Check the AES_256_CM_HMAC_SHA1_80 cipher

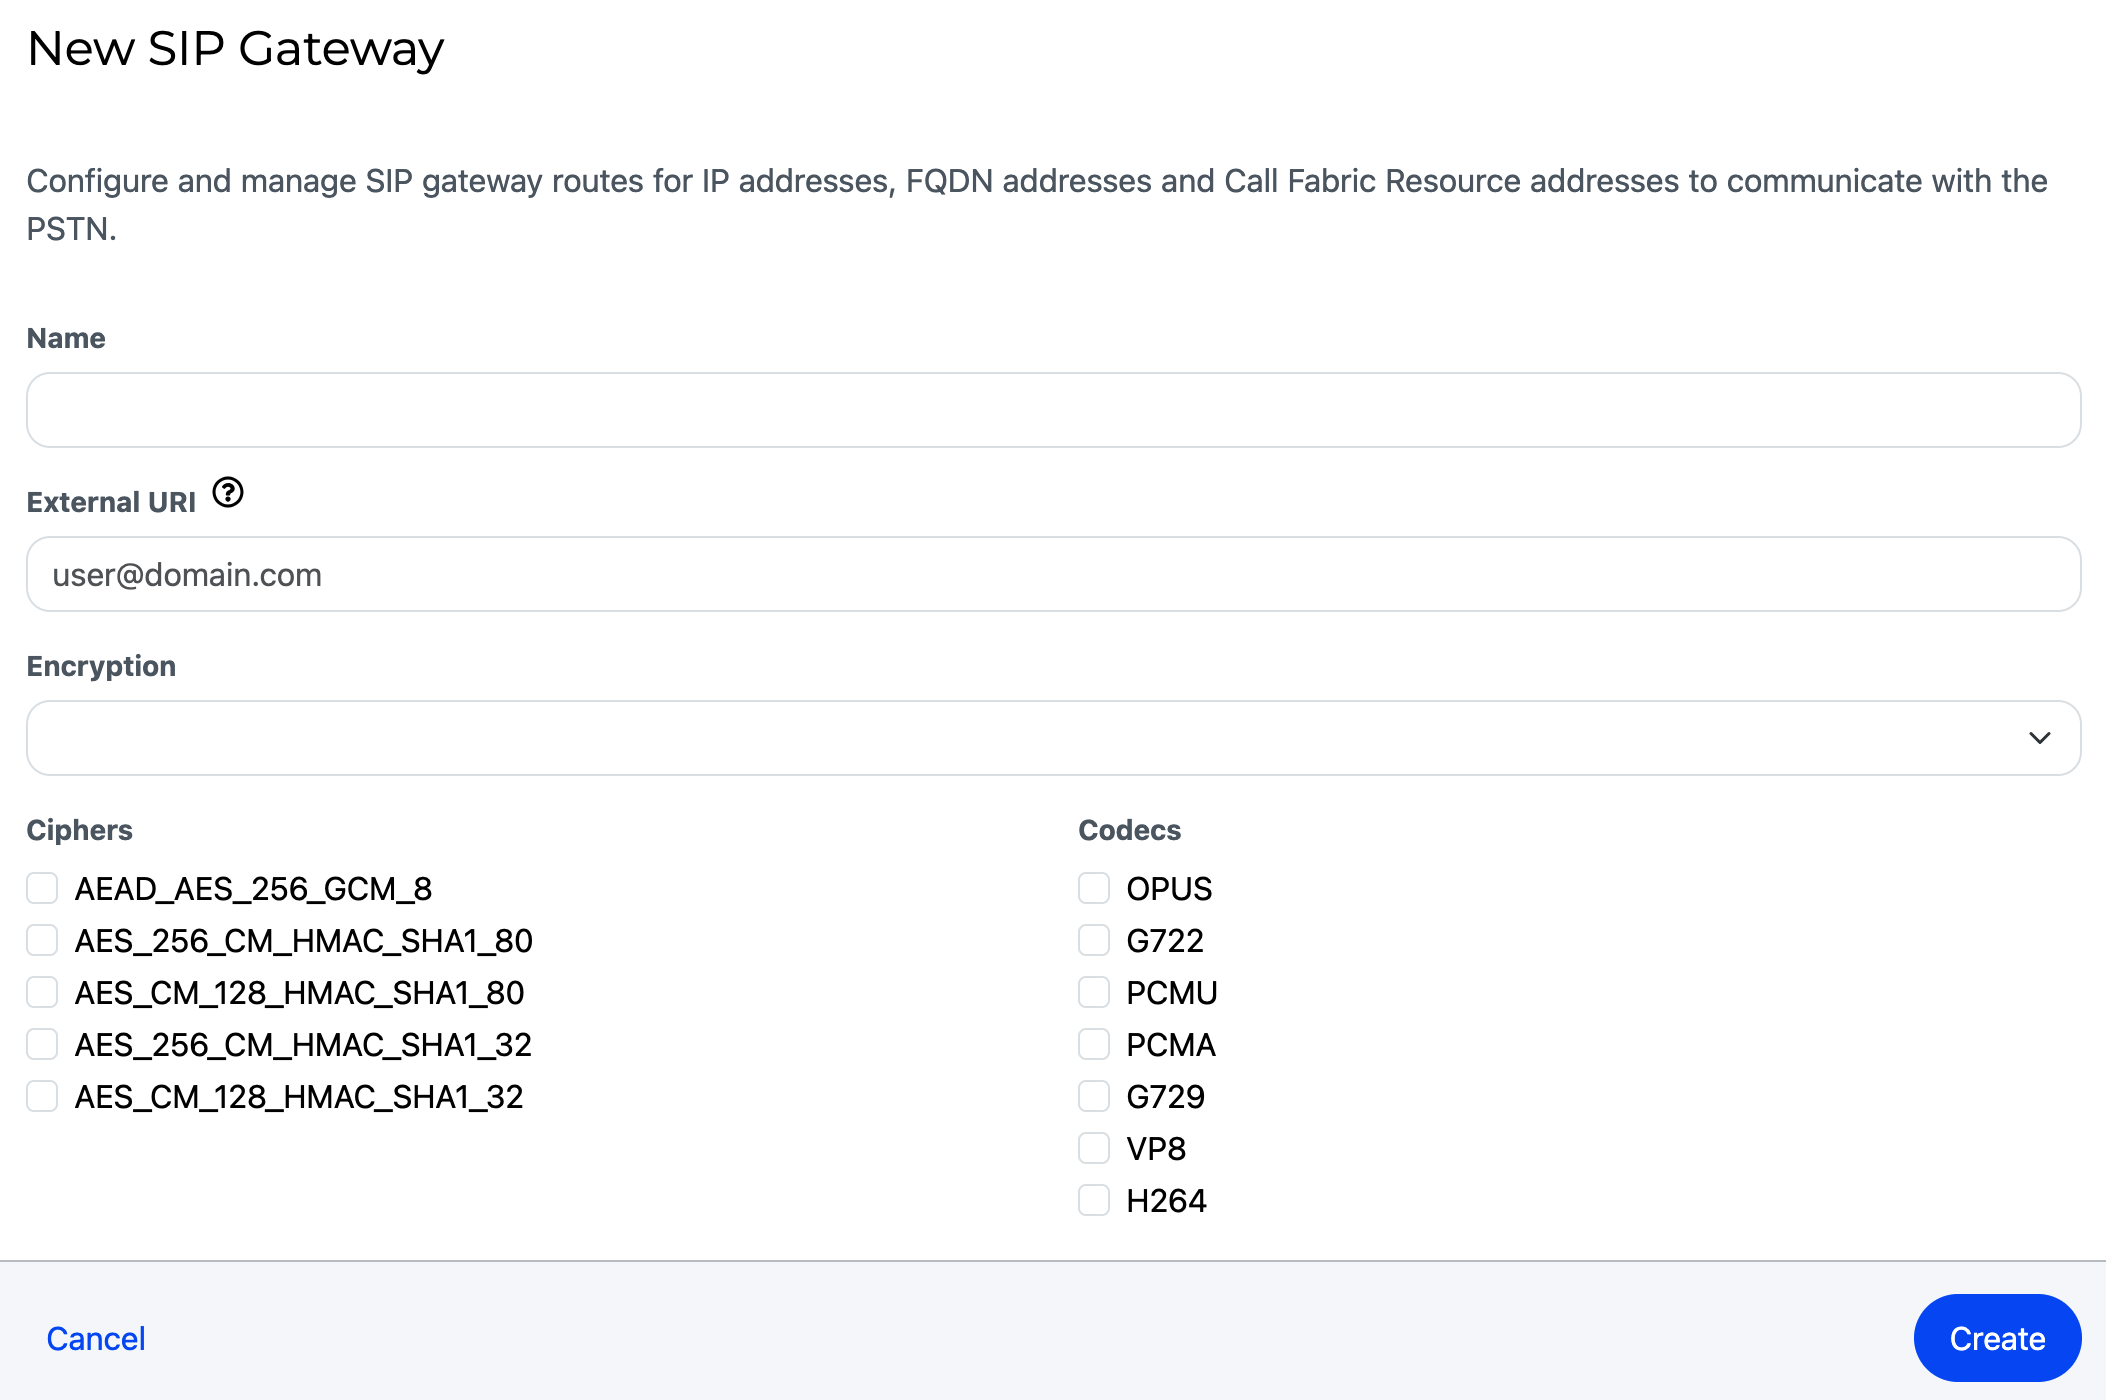42,940
